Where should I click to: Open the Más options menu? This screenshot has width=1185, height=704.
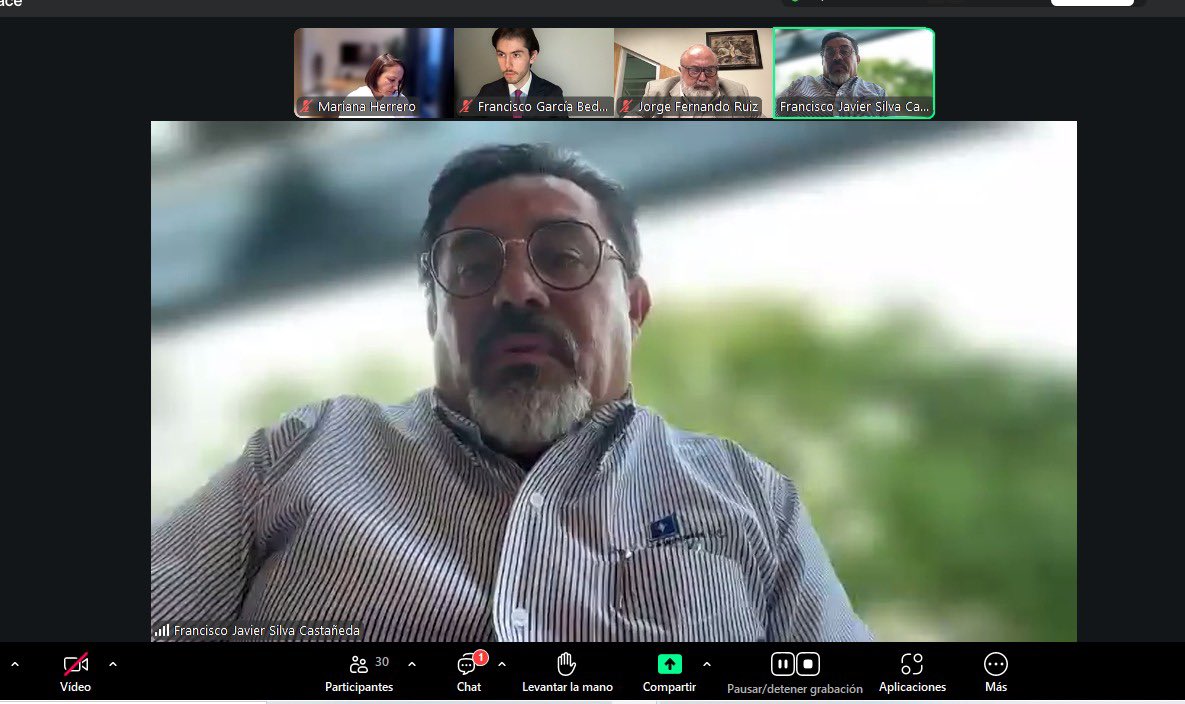coord(995,672)
